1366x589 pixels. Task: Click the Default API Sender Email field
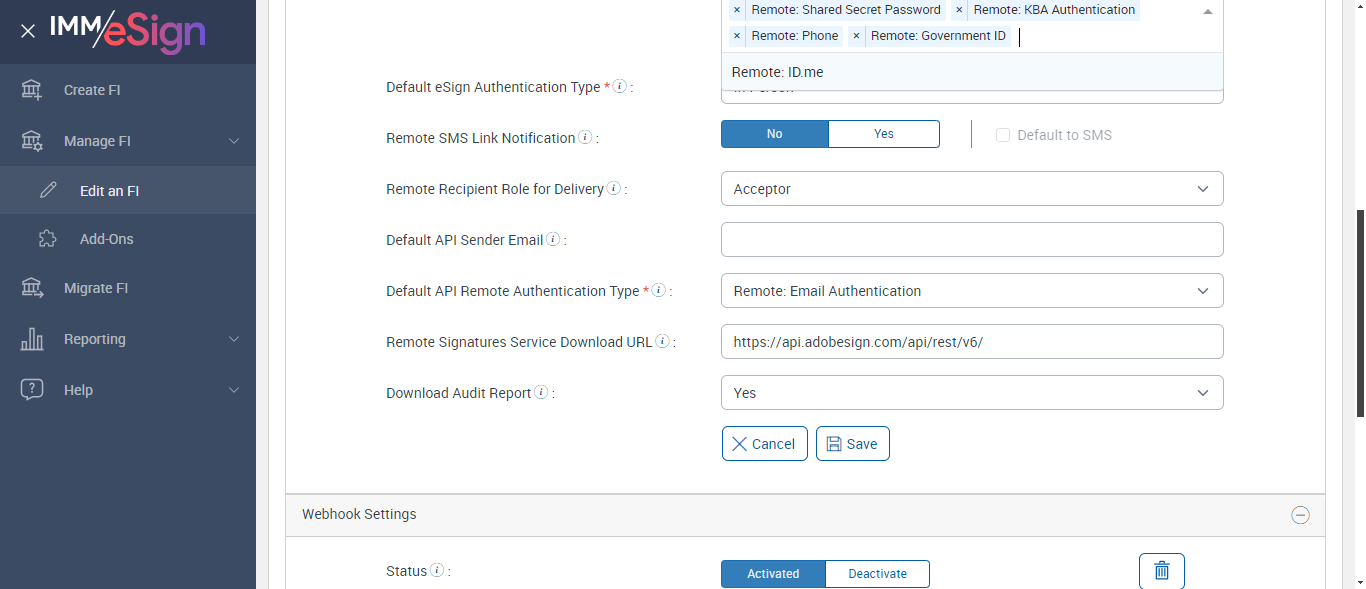click(x=971, y=240)
